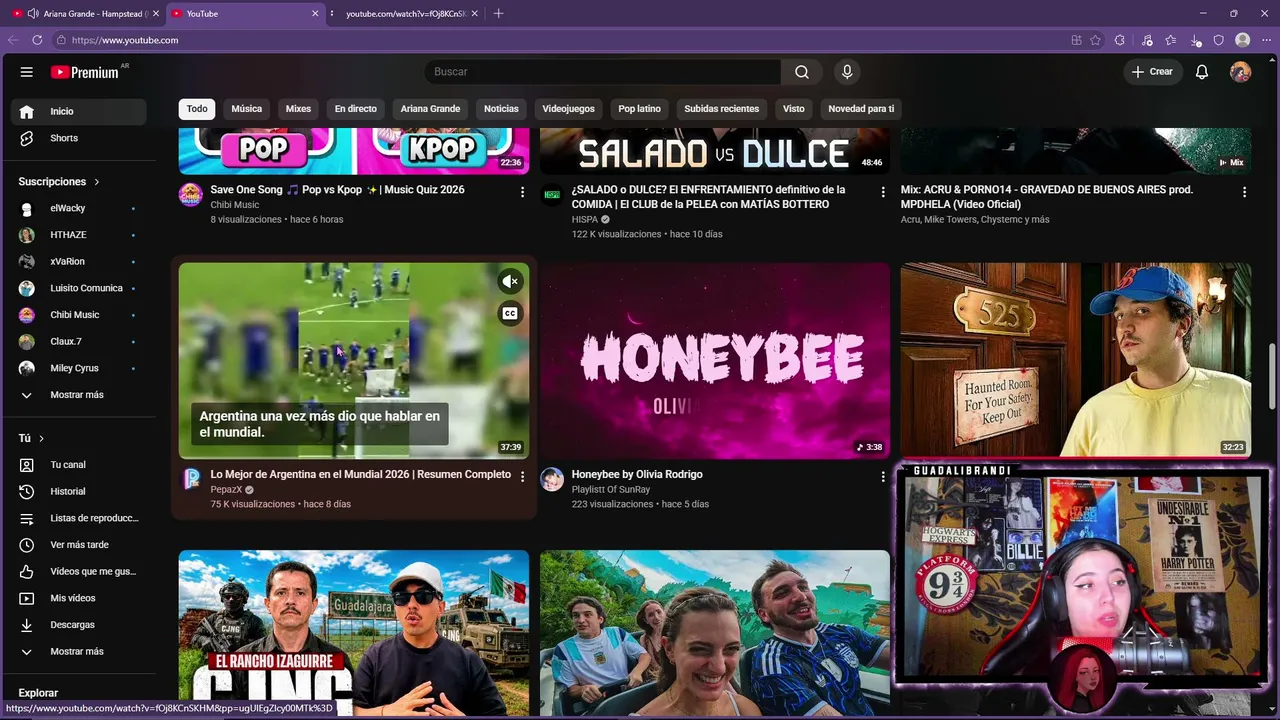Open Historial in the sidebar
This screenshot has width=1280, height=720.
(78, 491)
